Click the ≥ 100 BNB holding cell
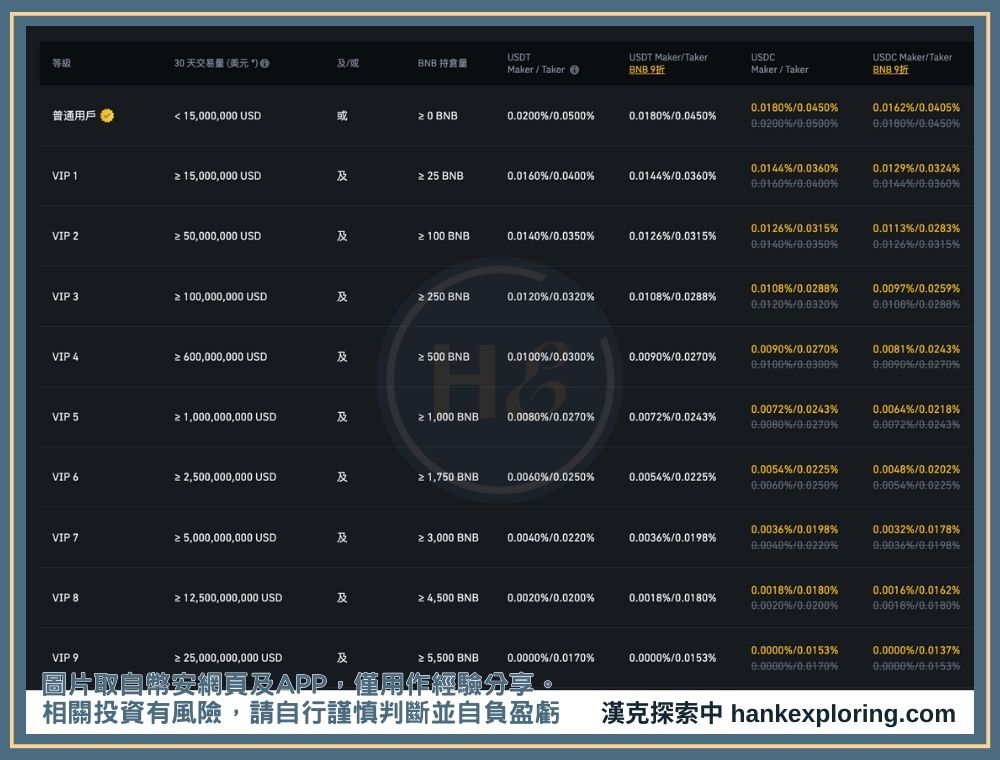1000x760 pixels. pyautogui.click(x=444, y=236)
